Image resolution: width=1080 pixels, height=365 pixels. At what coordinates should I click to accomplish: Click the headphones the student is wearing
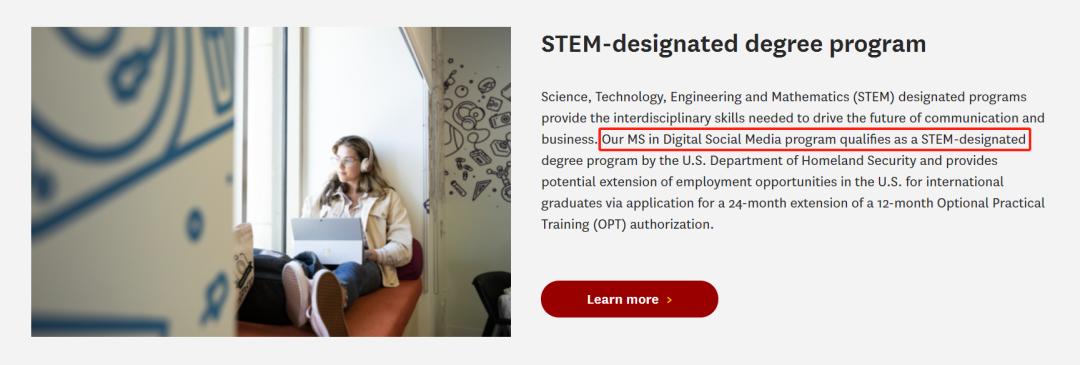coord(366,156)
